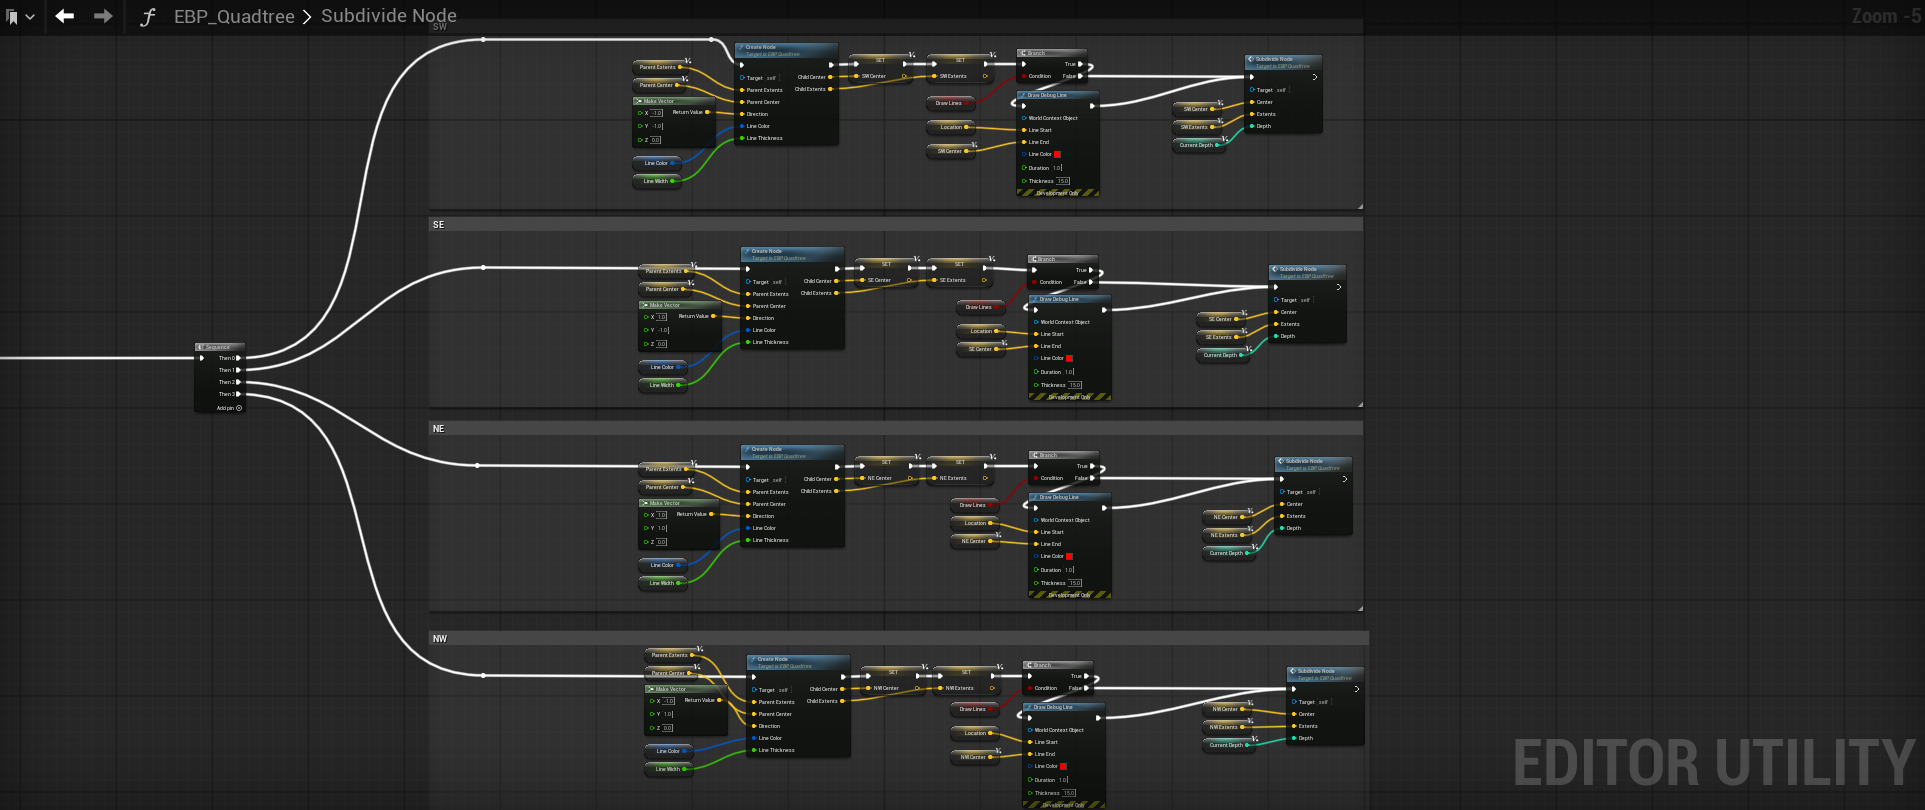Click Line Color red swatch in SE section

1069,358
